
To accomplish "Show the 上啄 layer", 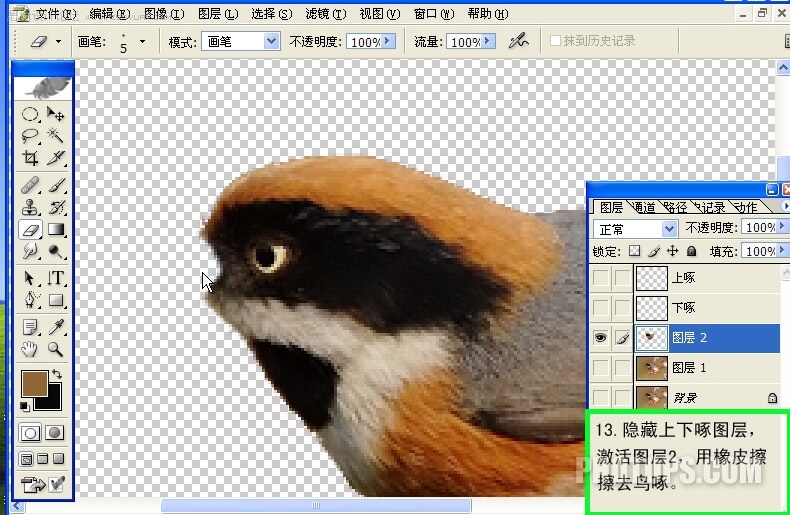I will [x=600, y=278].
